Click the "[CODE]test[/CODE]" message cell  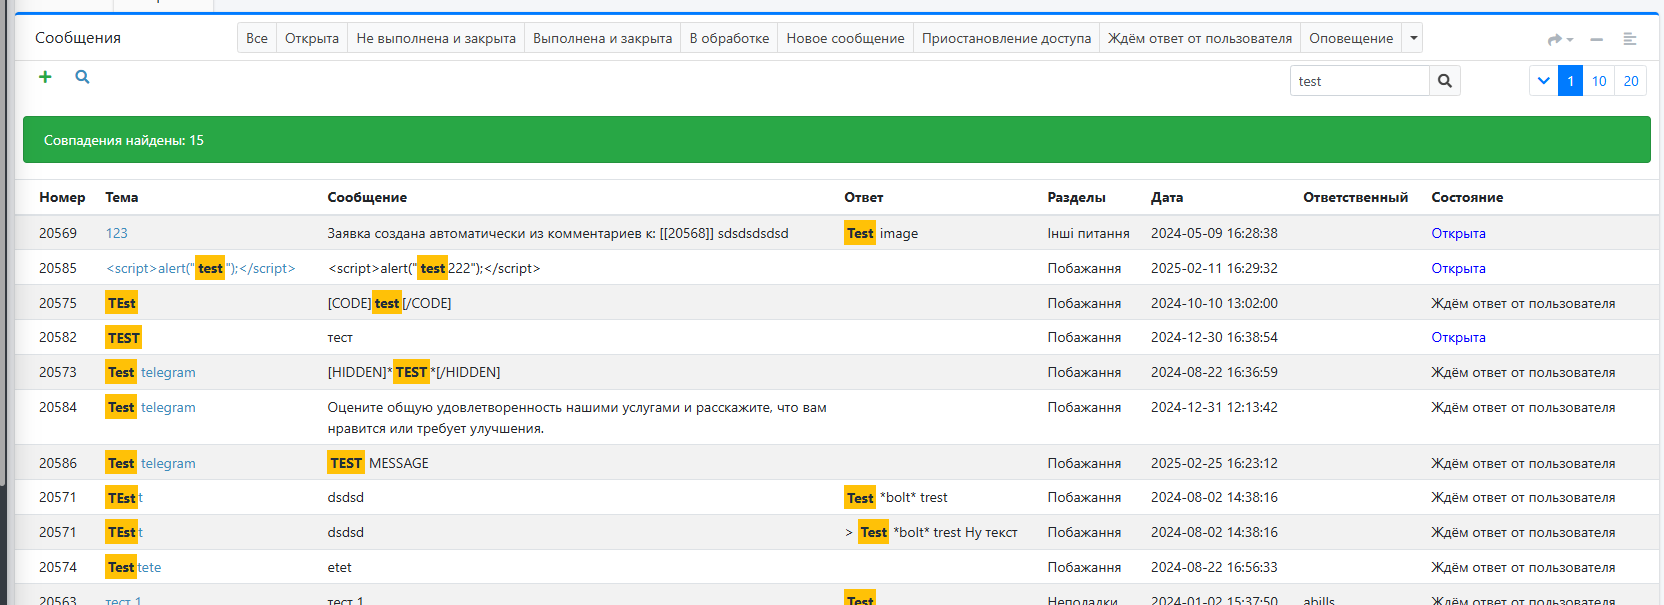tap(390, 303)
